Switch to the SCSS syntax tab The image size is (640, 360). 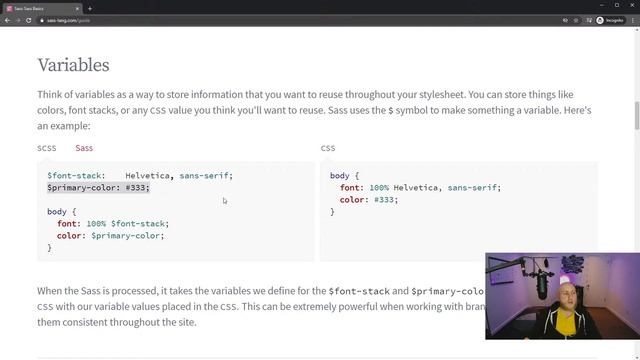pos(47,148)
